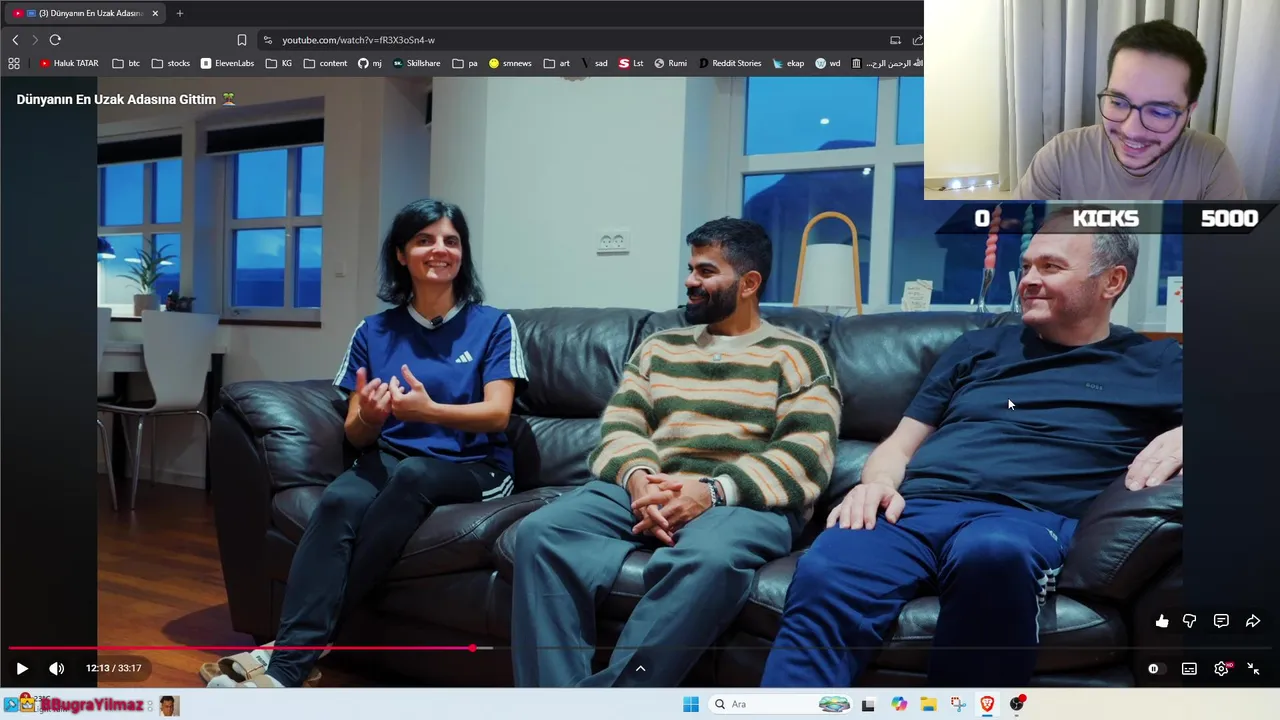Go back in browser history

15,40
